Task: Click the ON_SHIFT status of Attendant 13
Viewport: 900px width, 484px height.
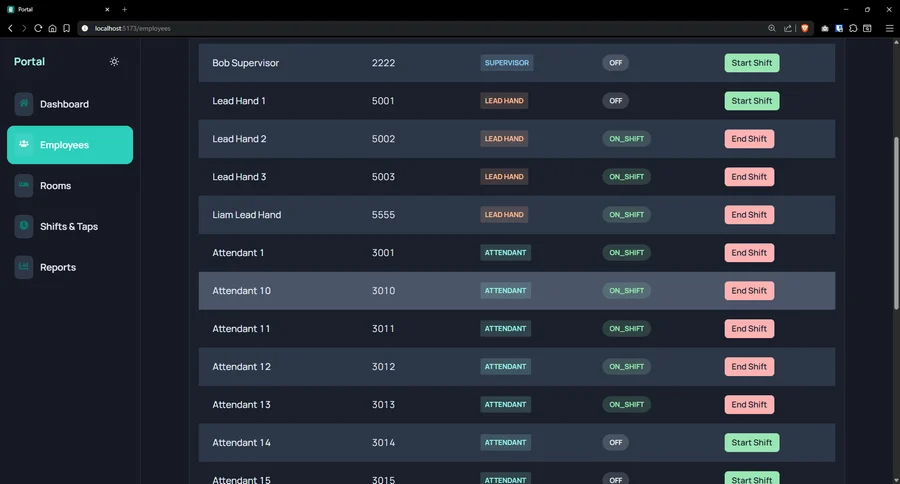Action: pyautogui.click(x=626, y=404)
